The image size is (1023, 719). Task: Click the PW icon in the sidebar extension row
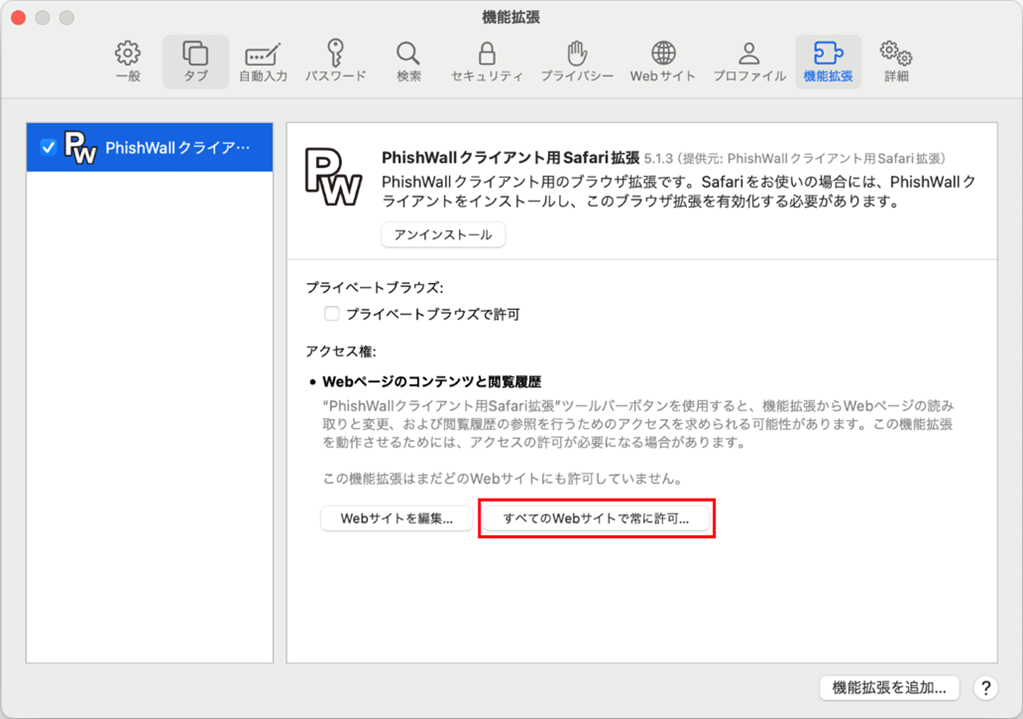point(80,147)
